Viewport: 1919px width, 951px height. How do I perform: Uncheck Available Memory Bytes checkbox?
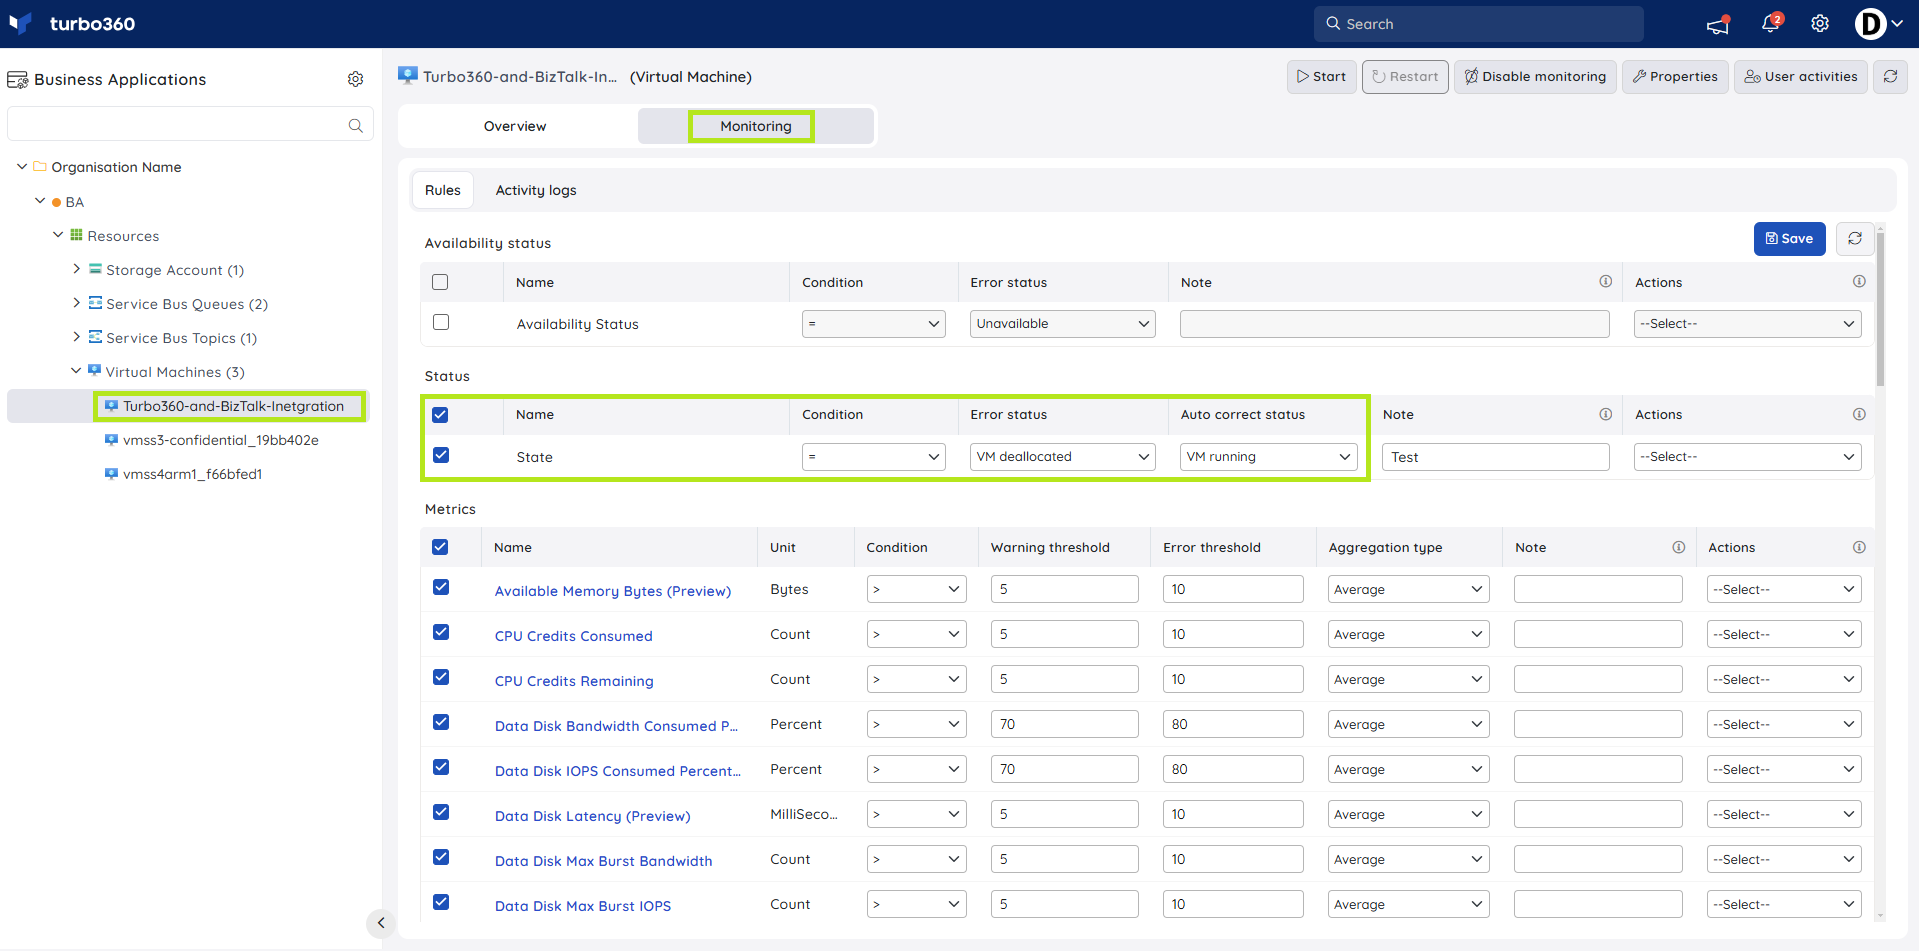[441, 587]
